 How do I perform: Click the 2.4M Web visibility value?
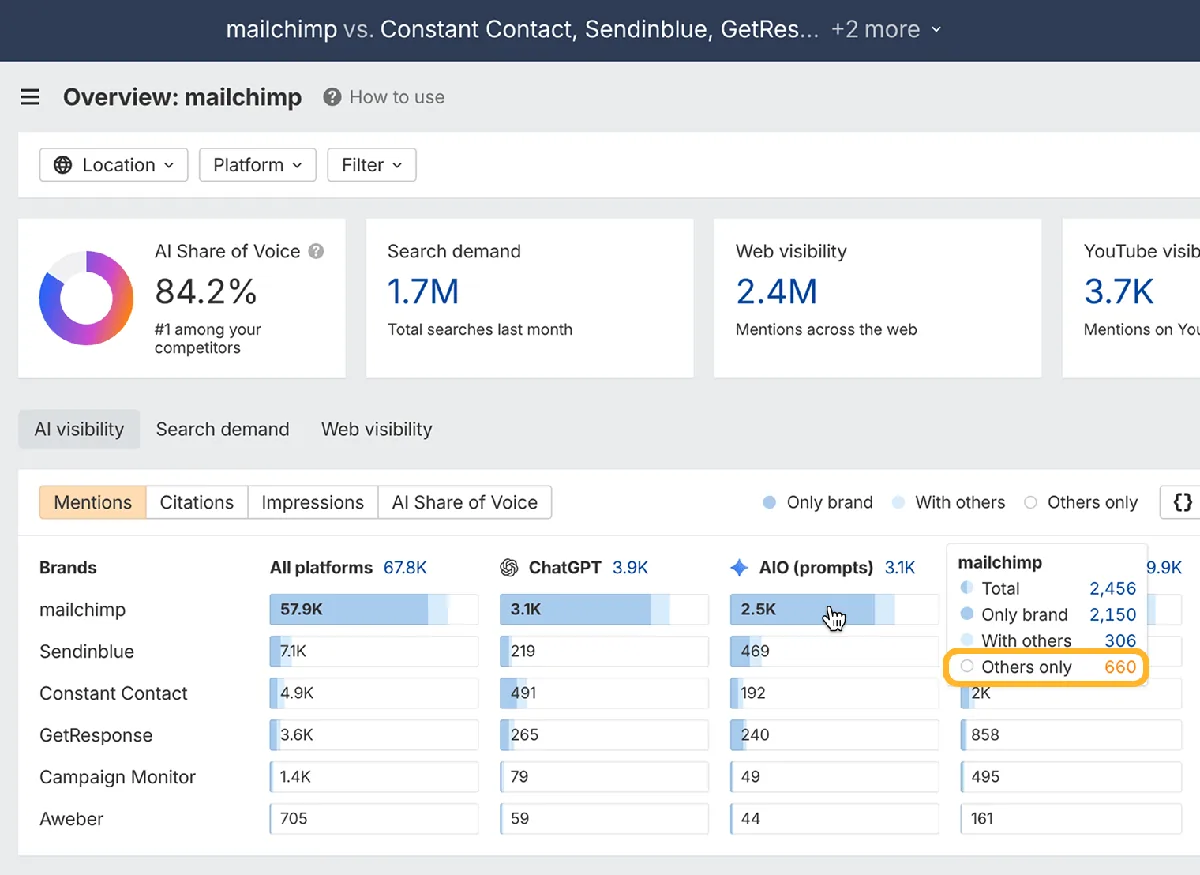(777, 291)
